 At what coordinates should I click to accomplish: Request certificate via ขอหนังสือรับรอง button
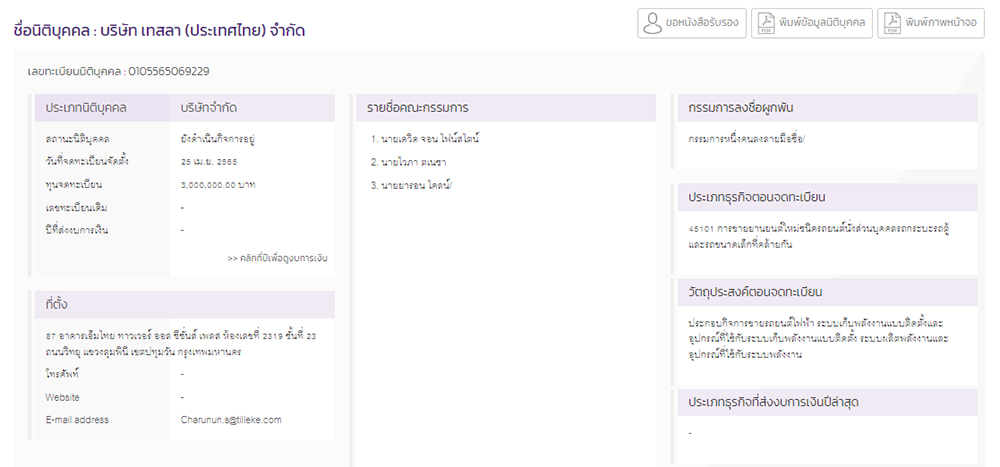[692, 23]
